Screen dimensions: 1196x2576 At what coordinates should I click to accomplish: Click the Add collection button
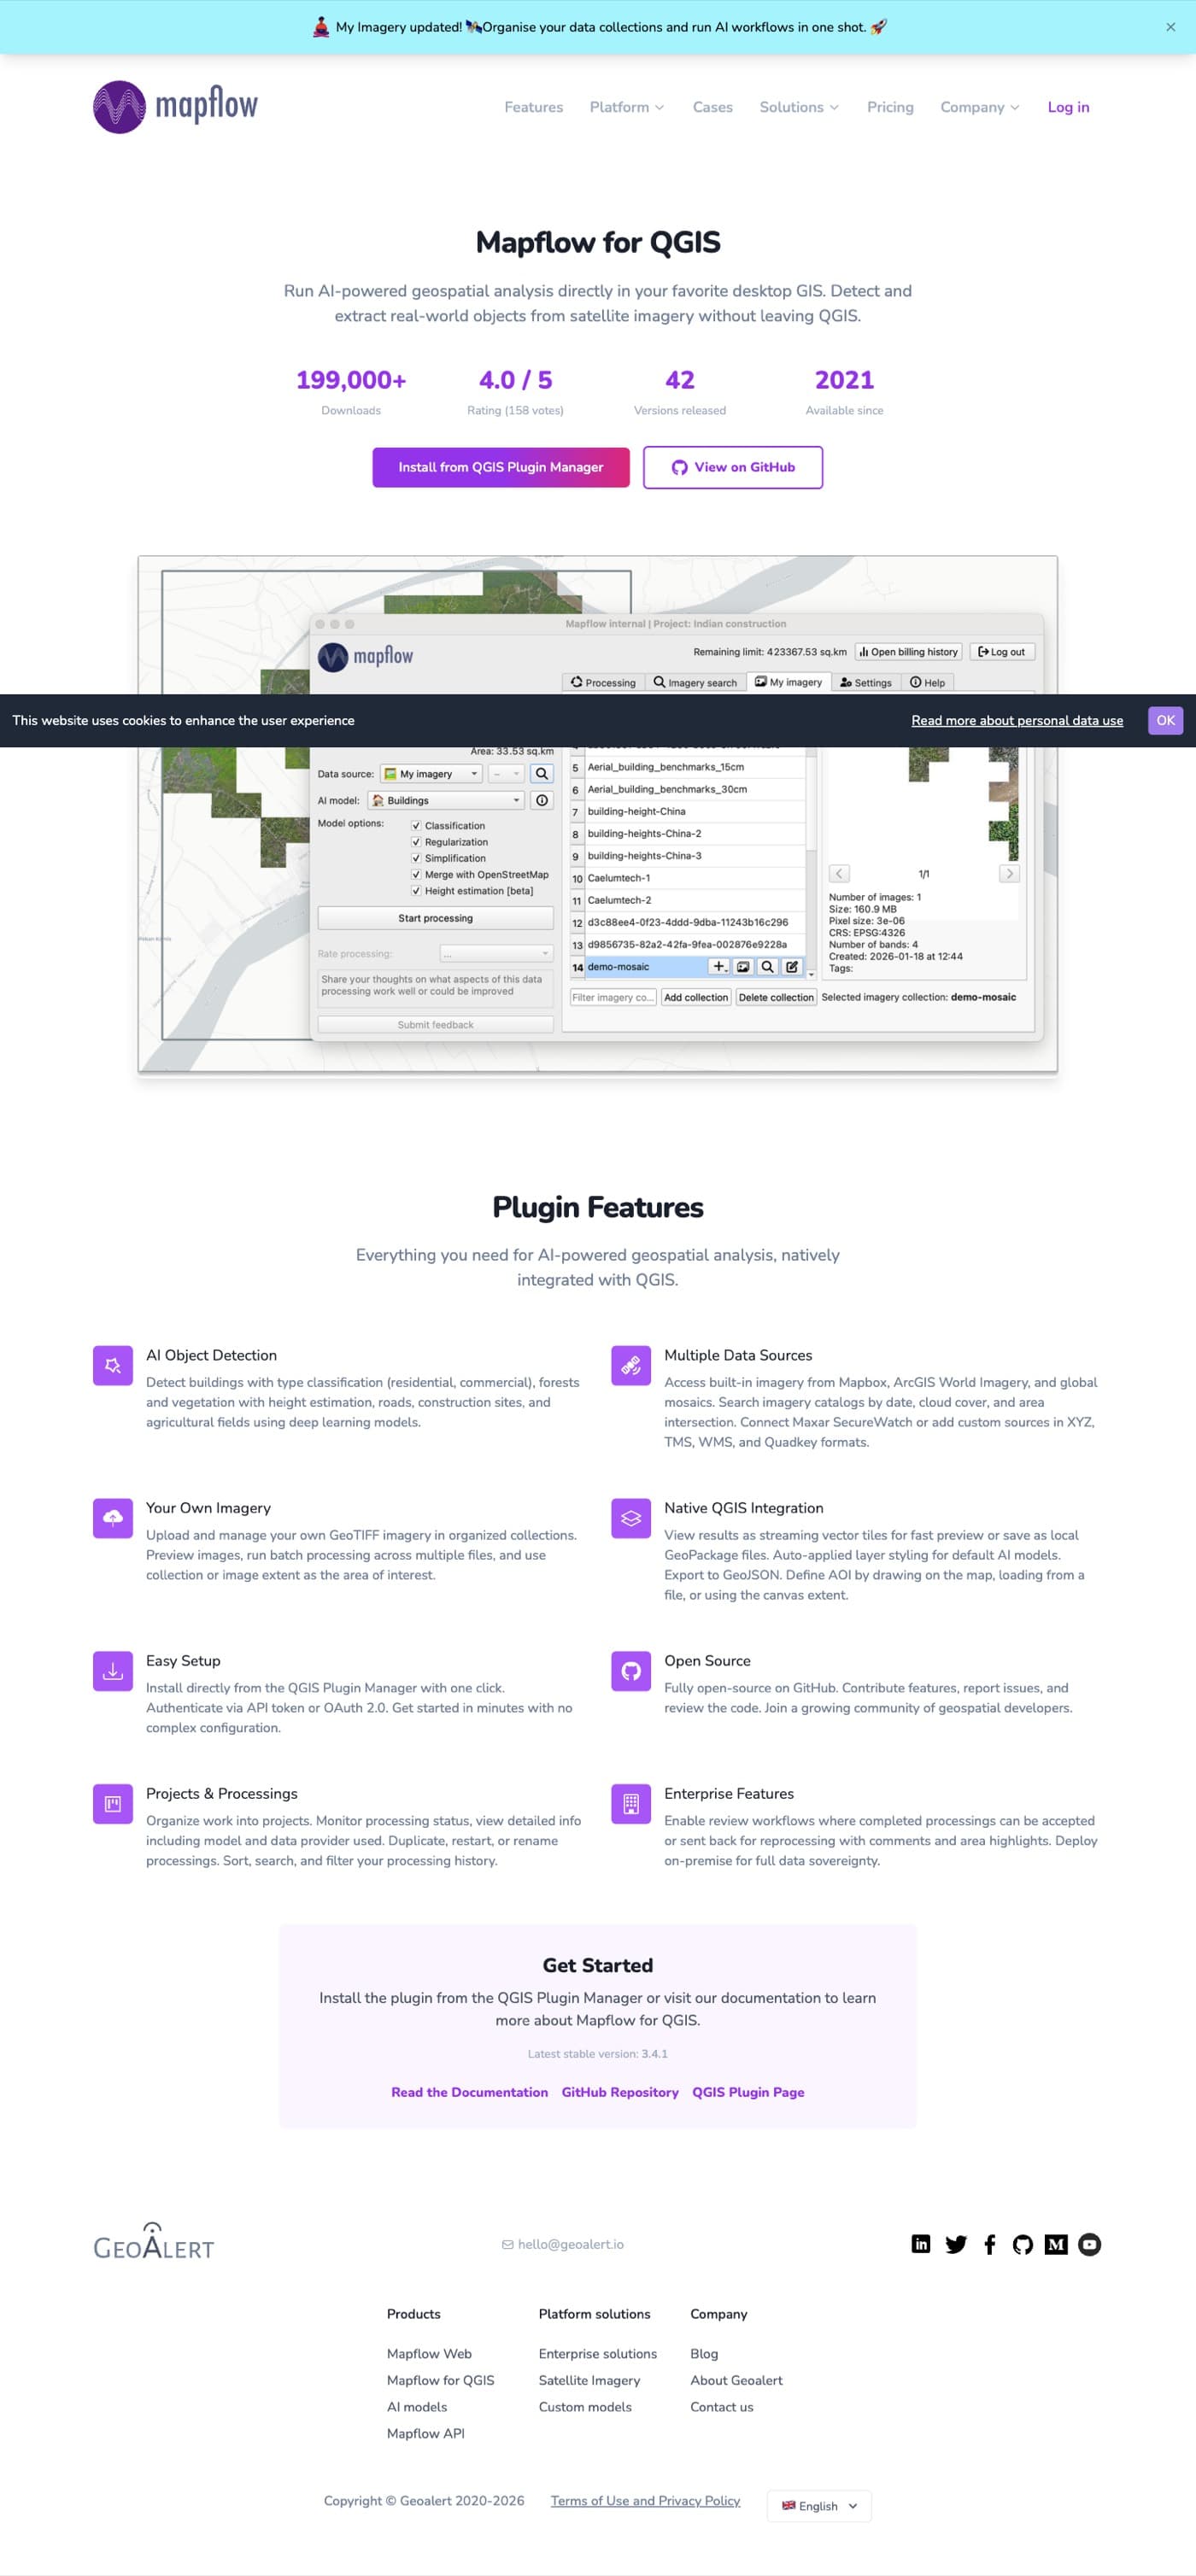tap(696, 997)
